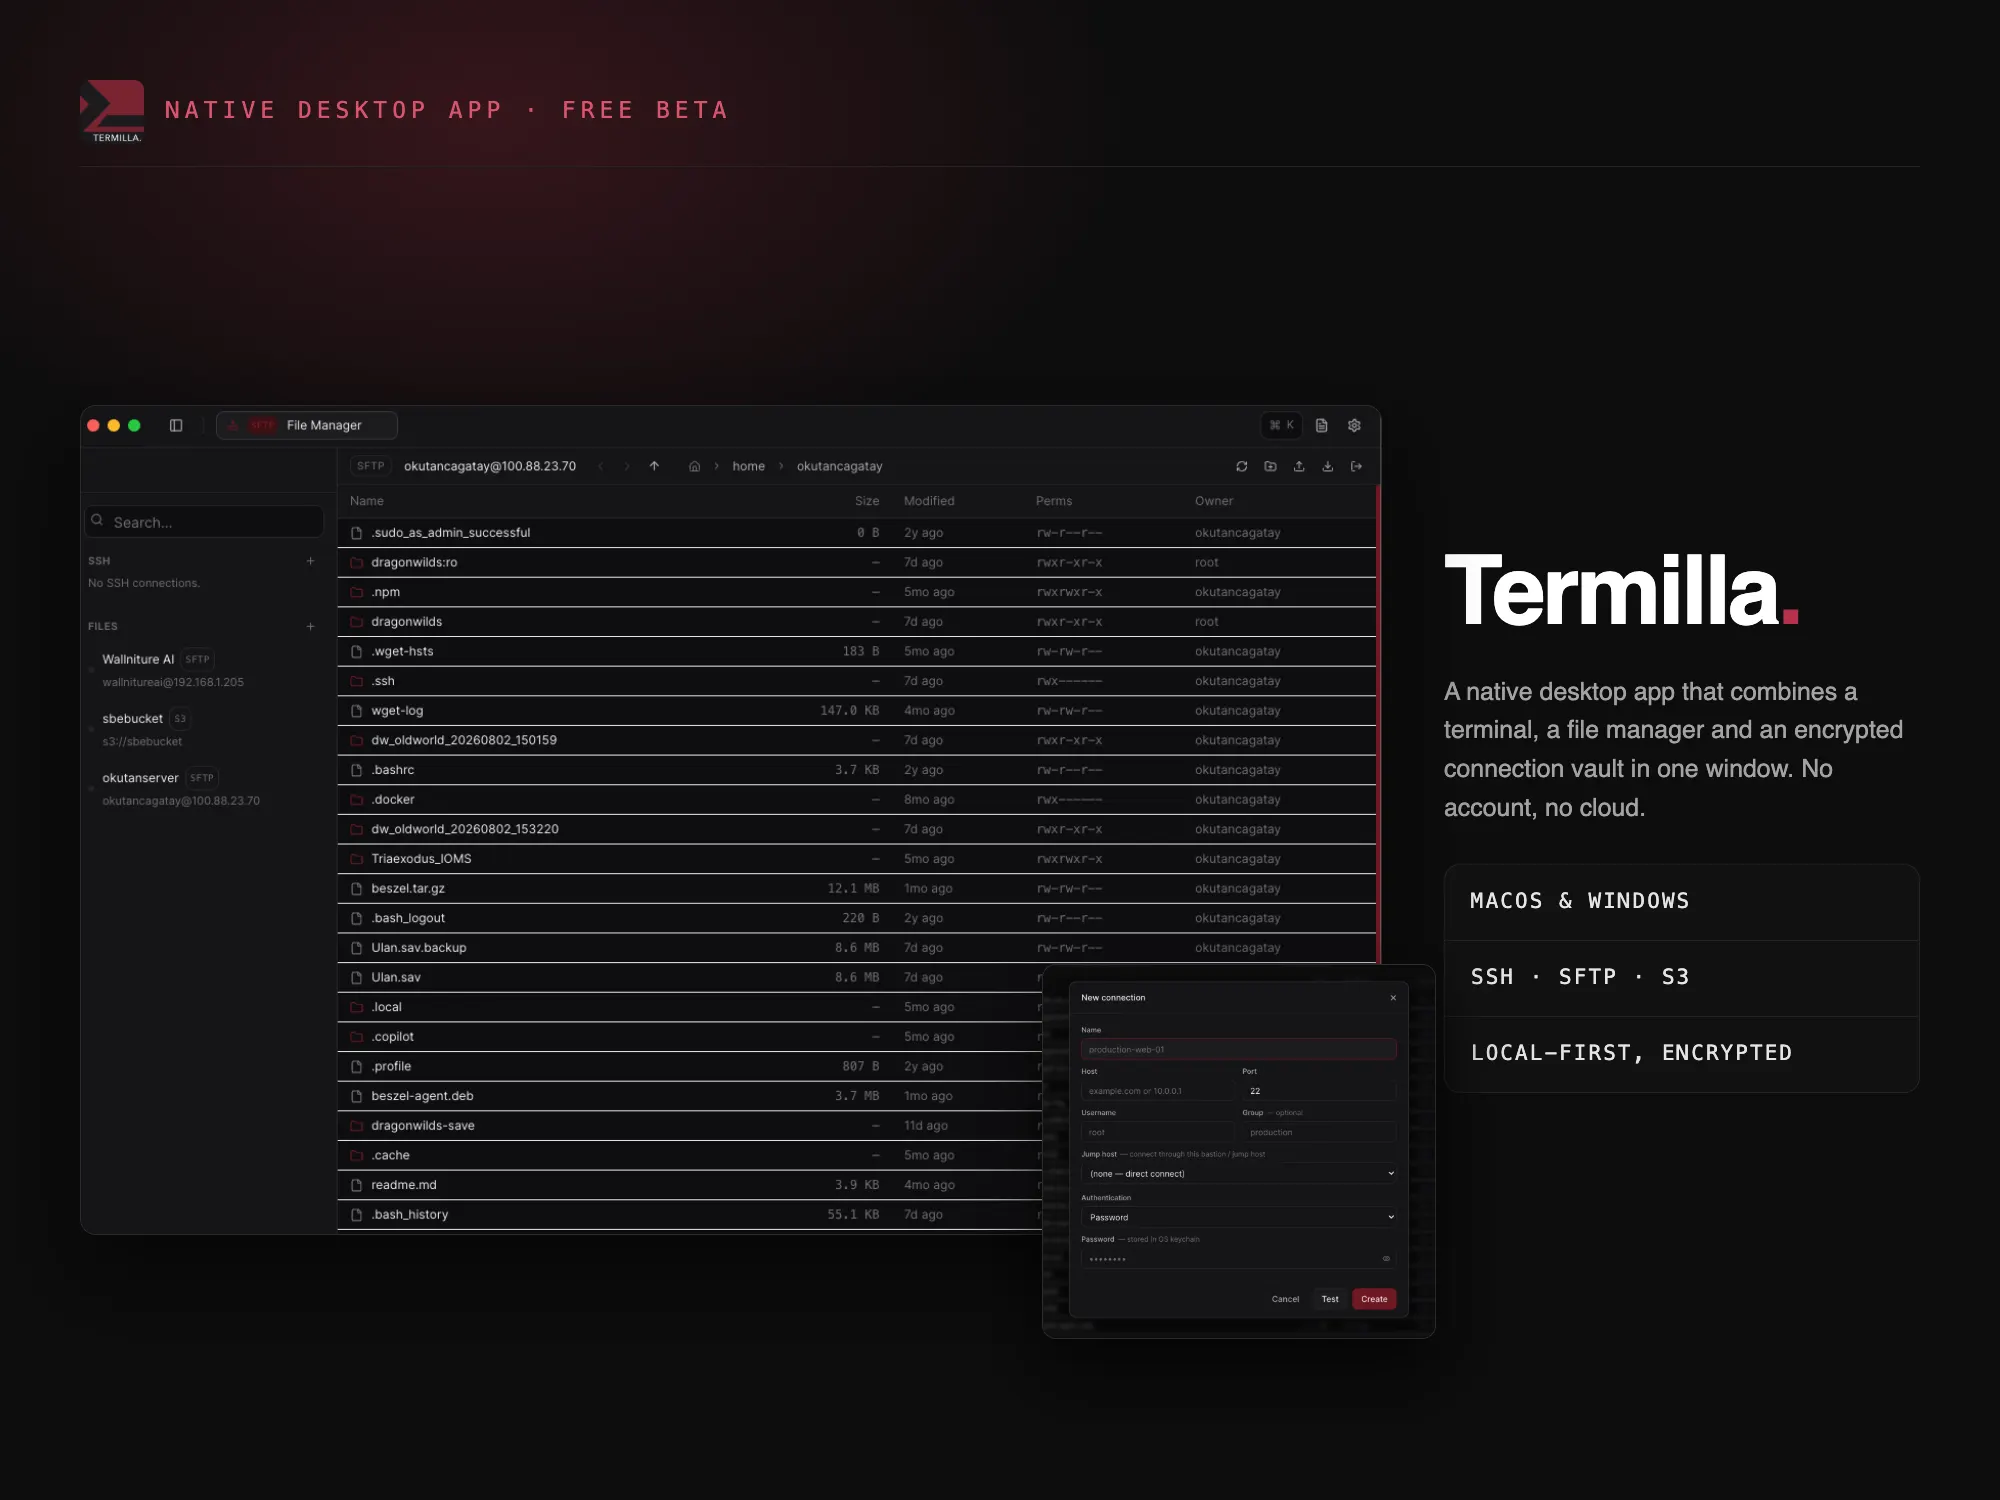Click the .docker folder icon
2000x1500 pixels.
pyautogui.click(x=356, y=800)
